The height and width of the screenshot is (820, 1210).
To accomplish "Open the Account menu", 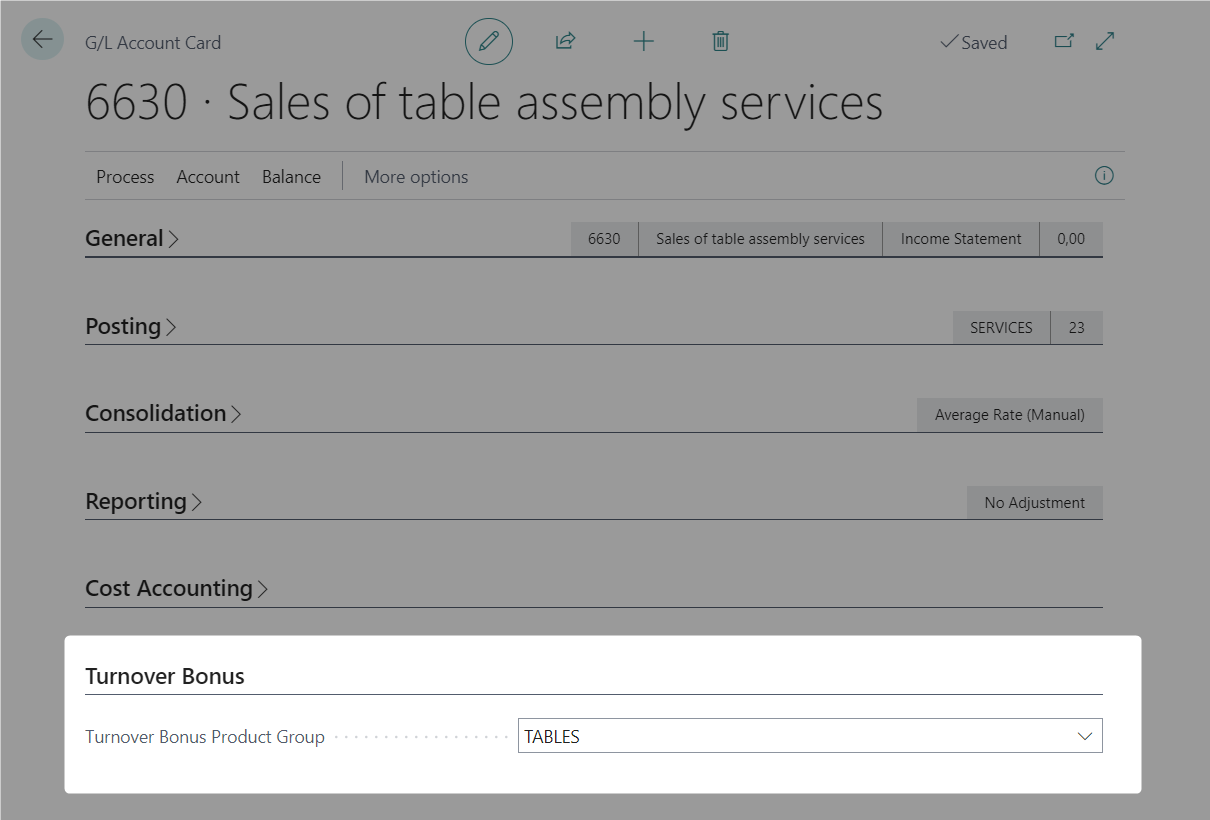I will 208,177.
